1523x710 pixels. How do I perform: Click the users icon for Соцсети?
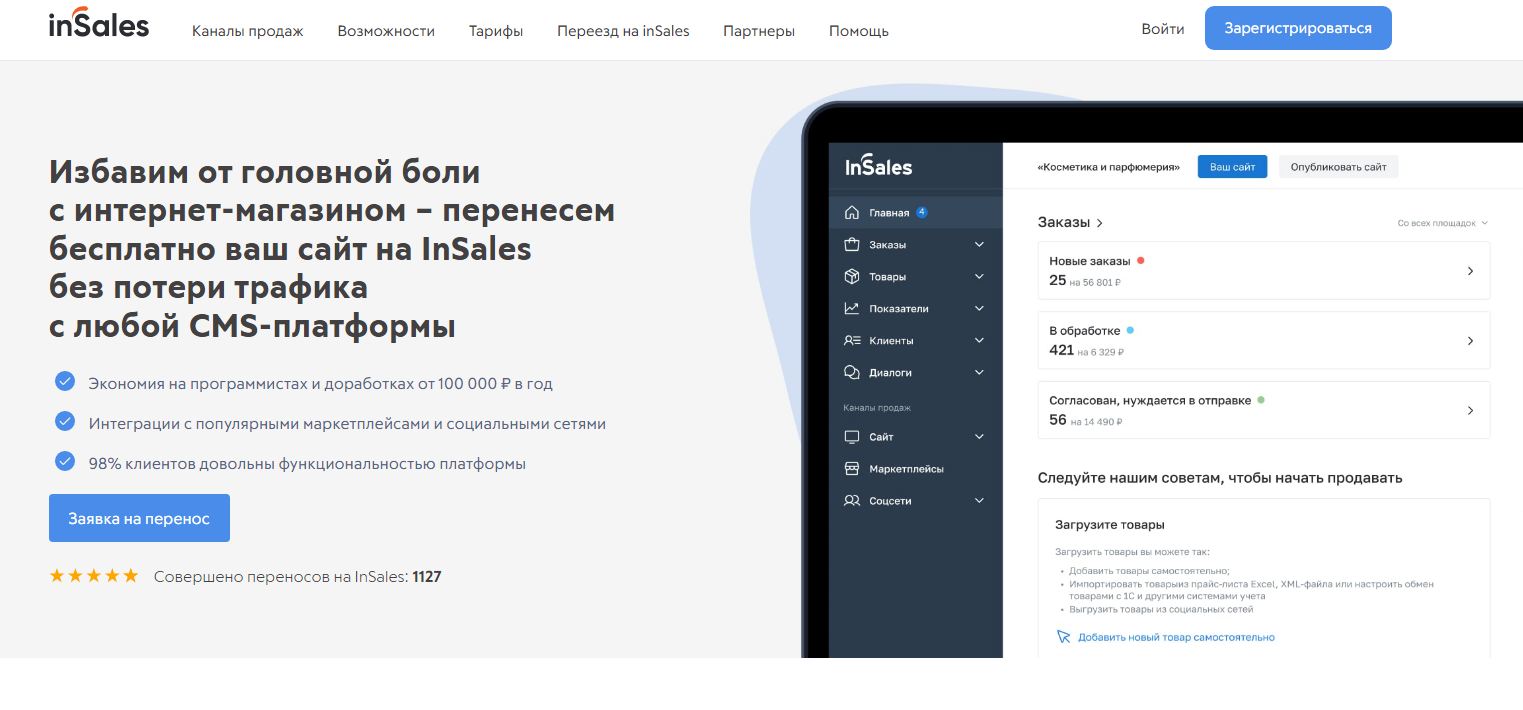[x=852, y=500]
